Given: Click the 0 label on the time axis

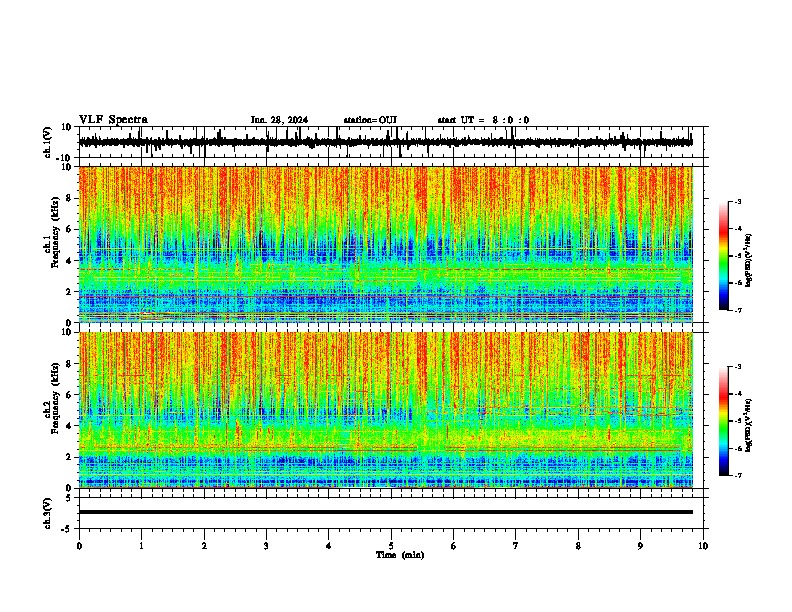Looking at the screenshot, I should pos(79,546).
